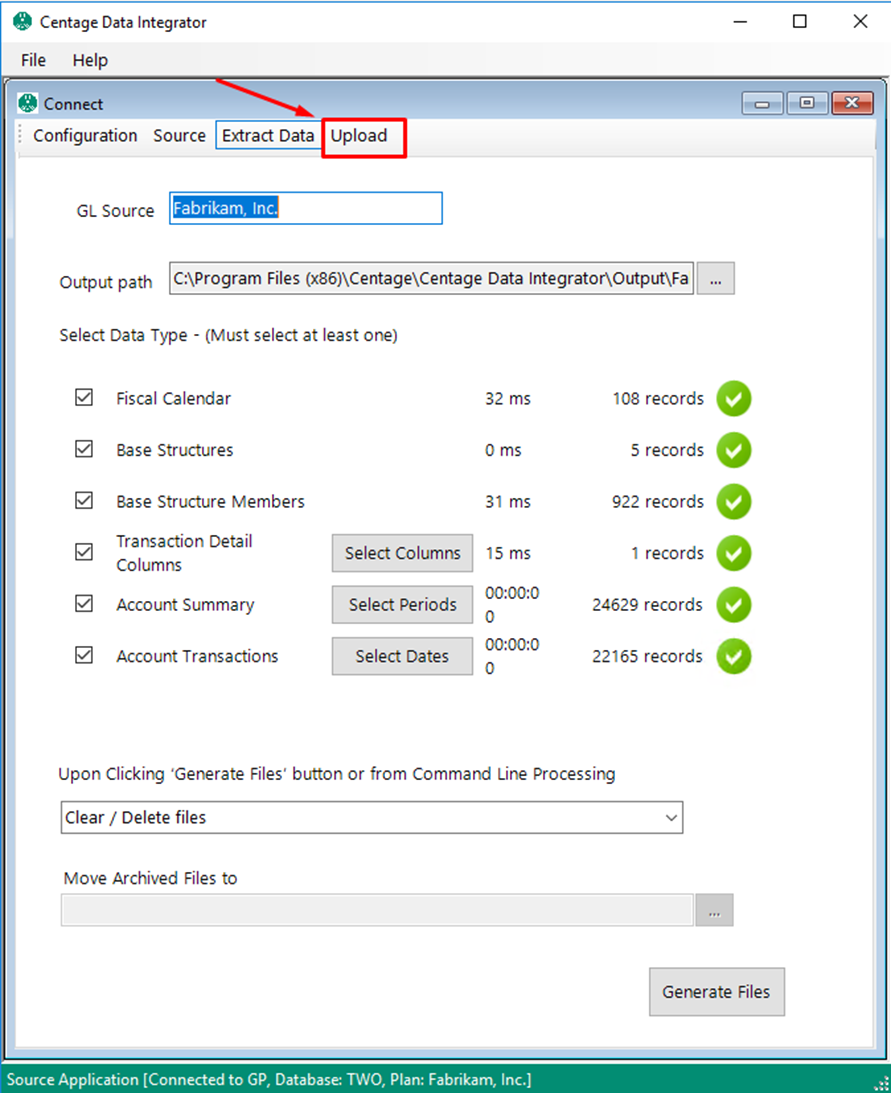Screen dimensions: 891x1093
Task: Browse for the Output path folder
Action: (715, 279)
